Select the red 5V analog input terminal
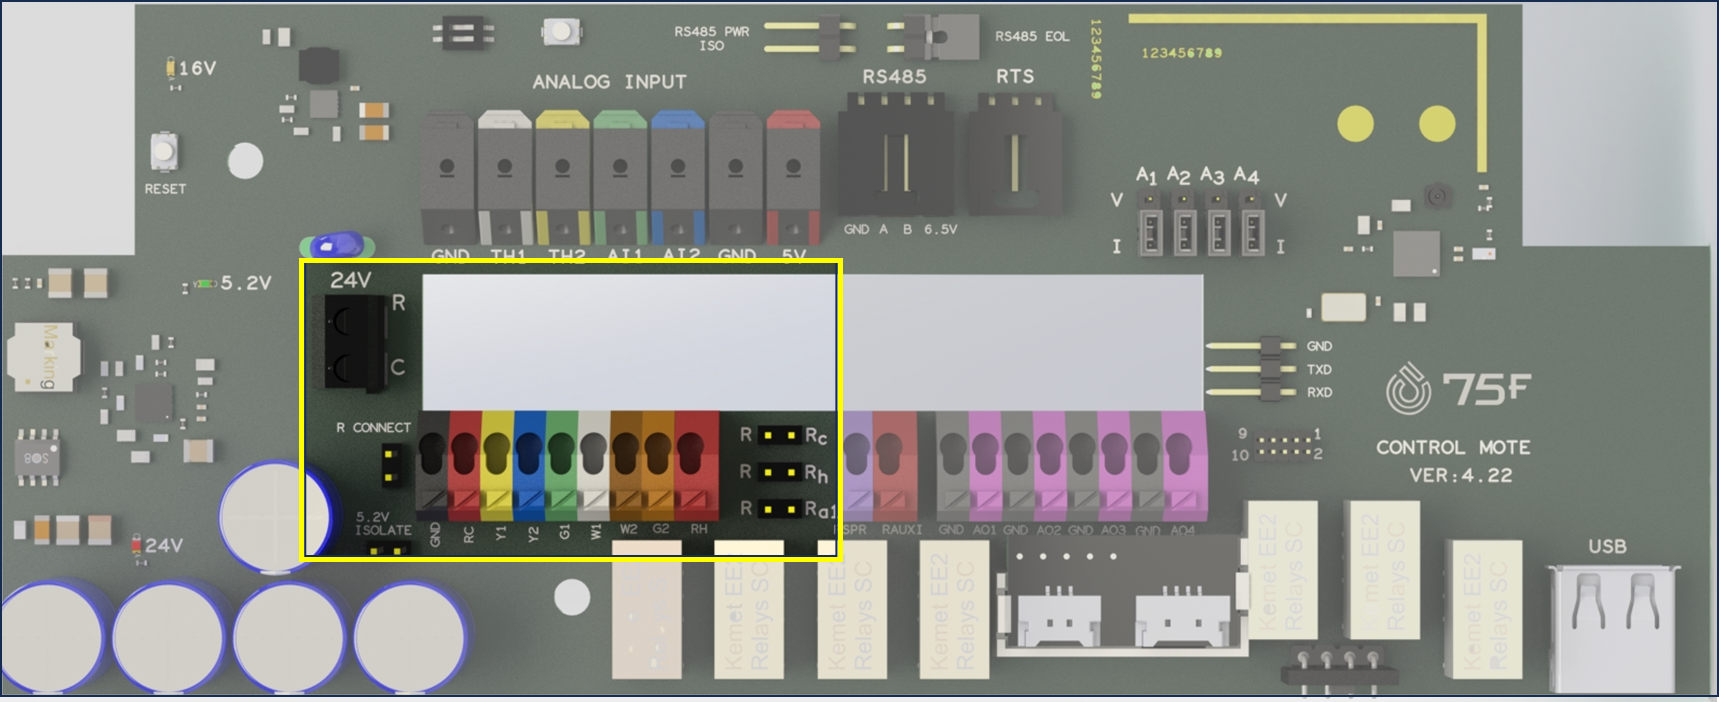The image size is (1719, 702). pos(793,178)
